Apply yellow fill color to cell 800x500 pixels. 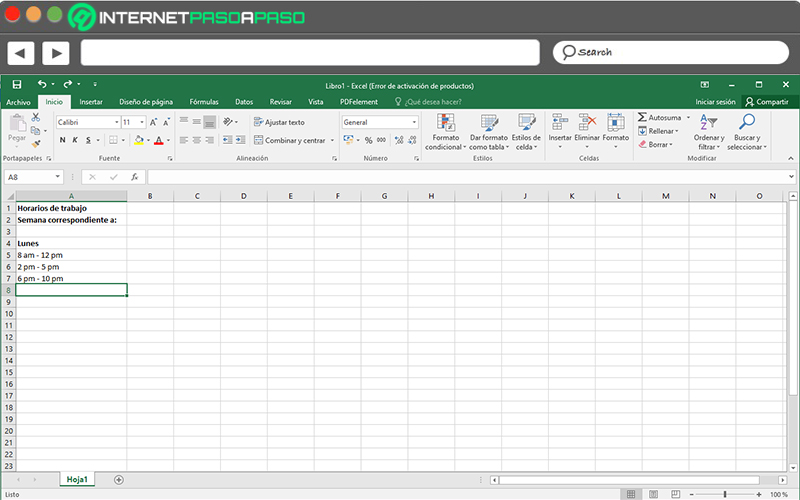139,140
